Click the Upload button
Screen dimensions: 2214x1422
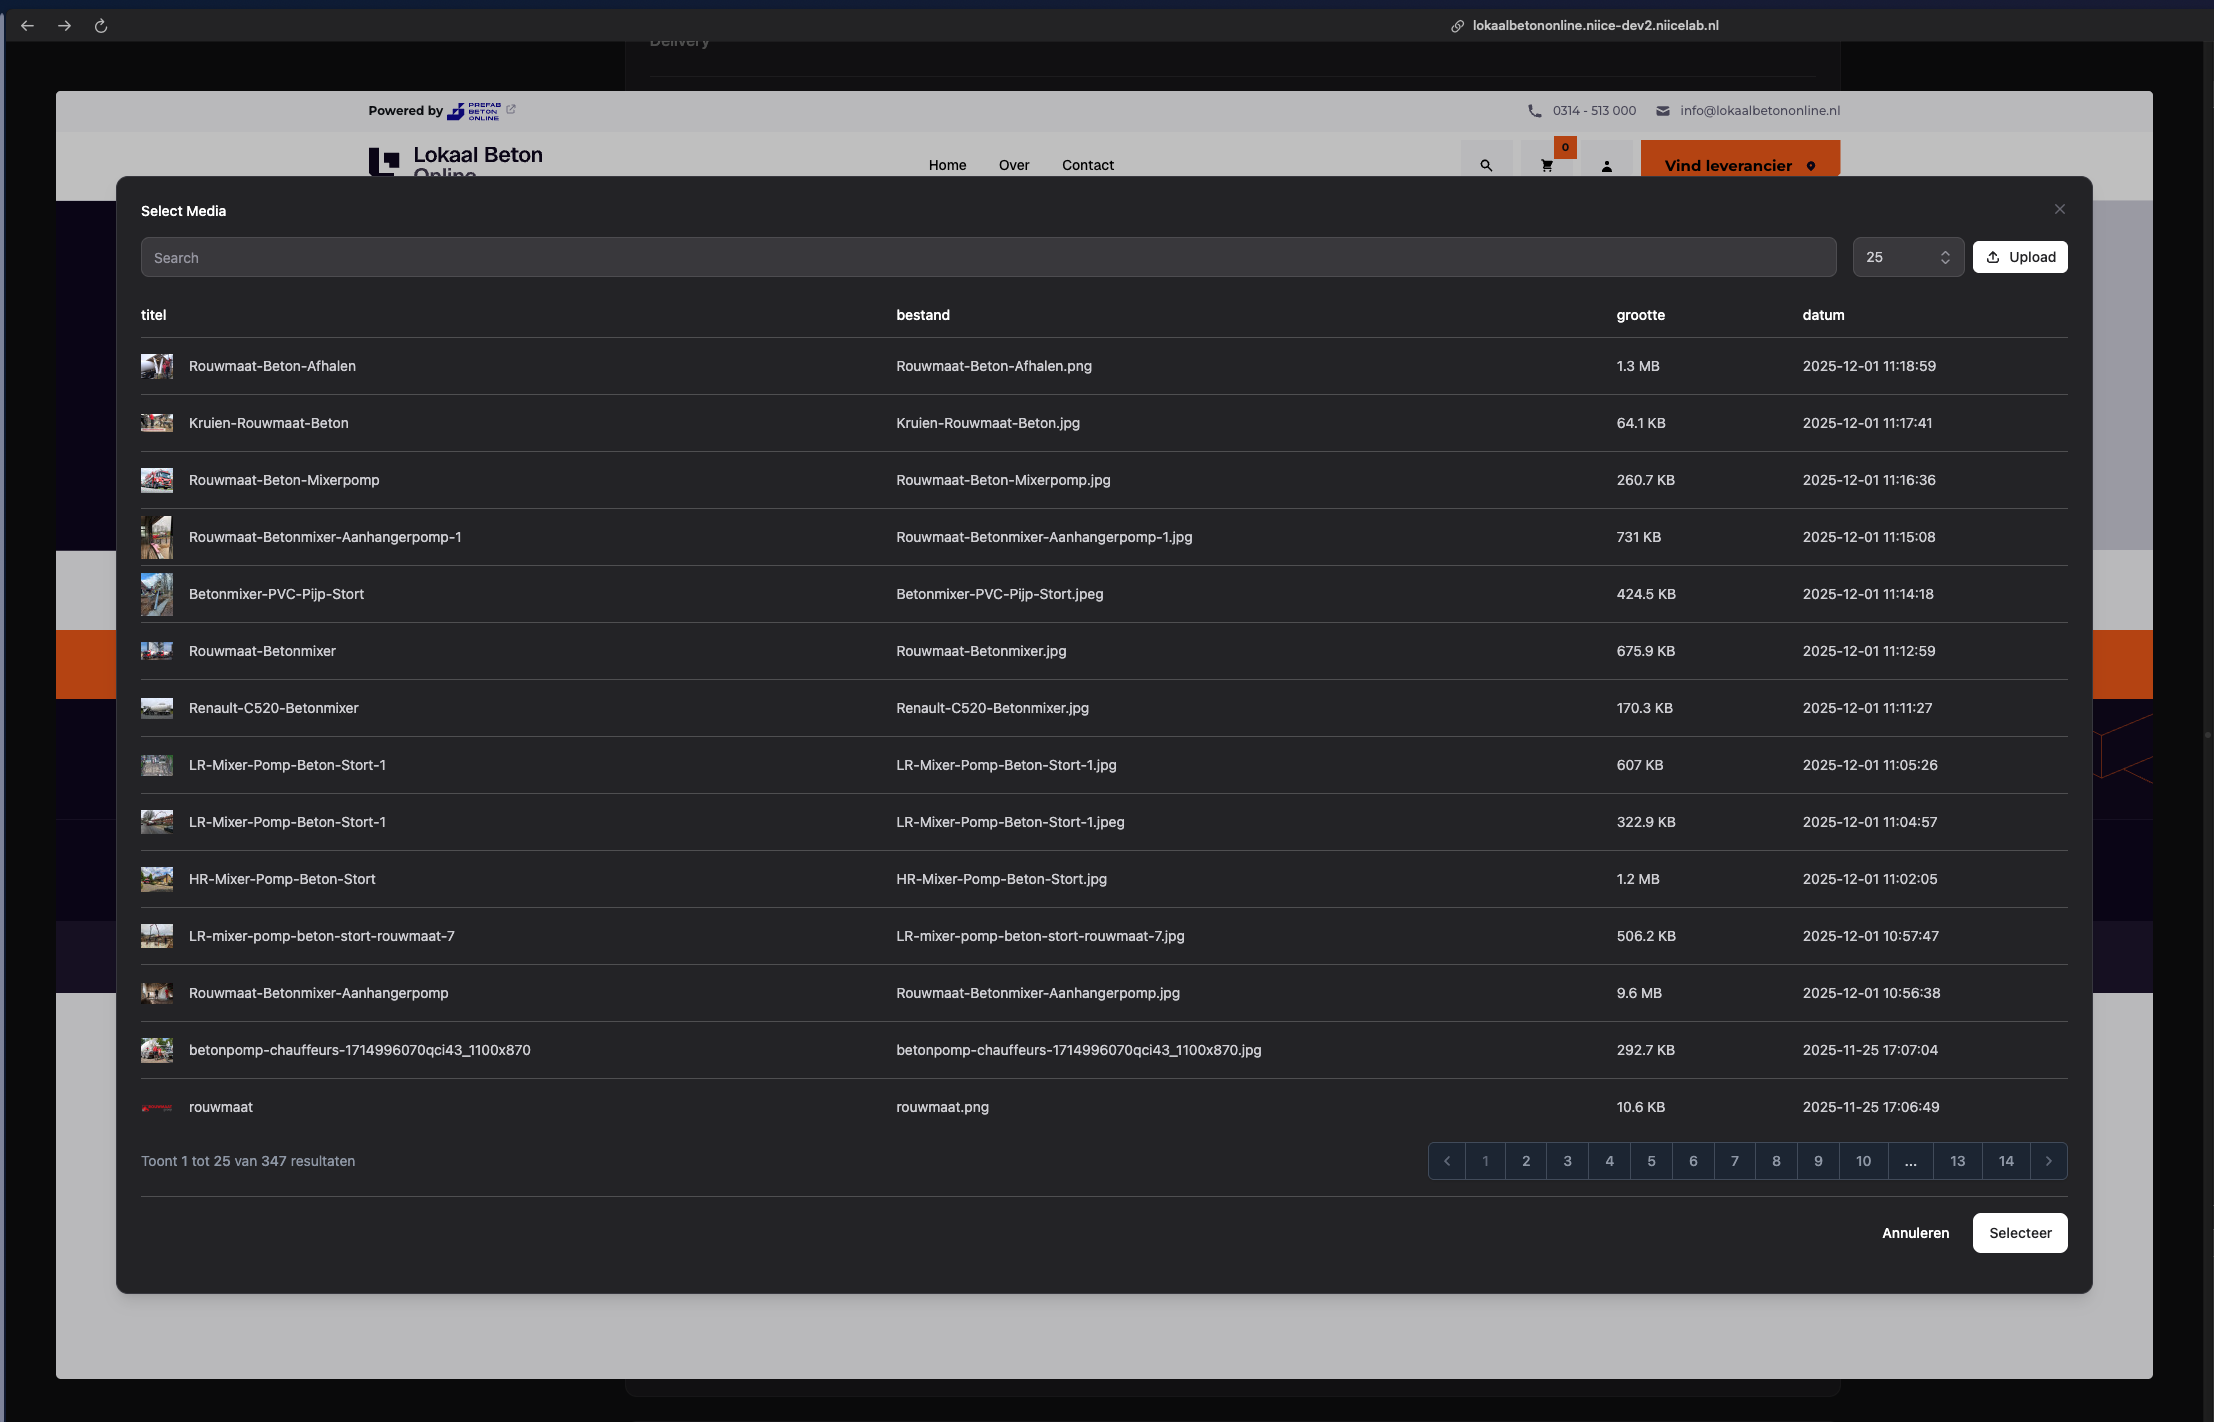click(2020, 257)
